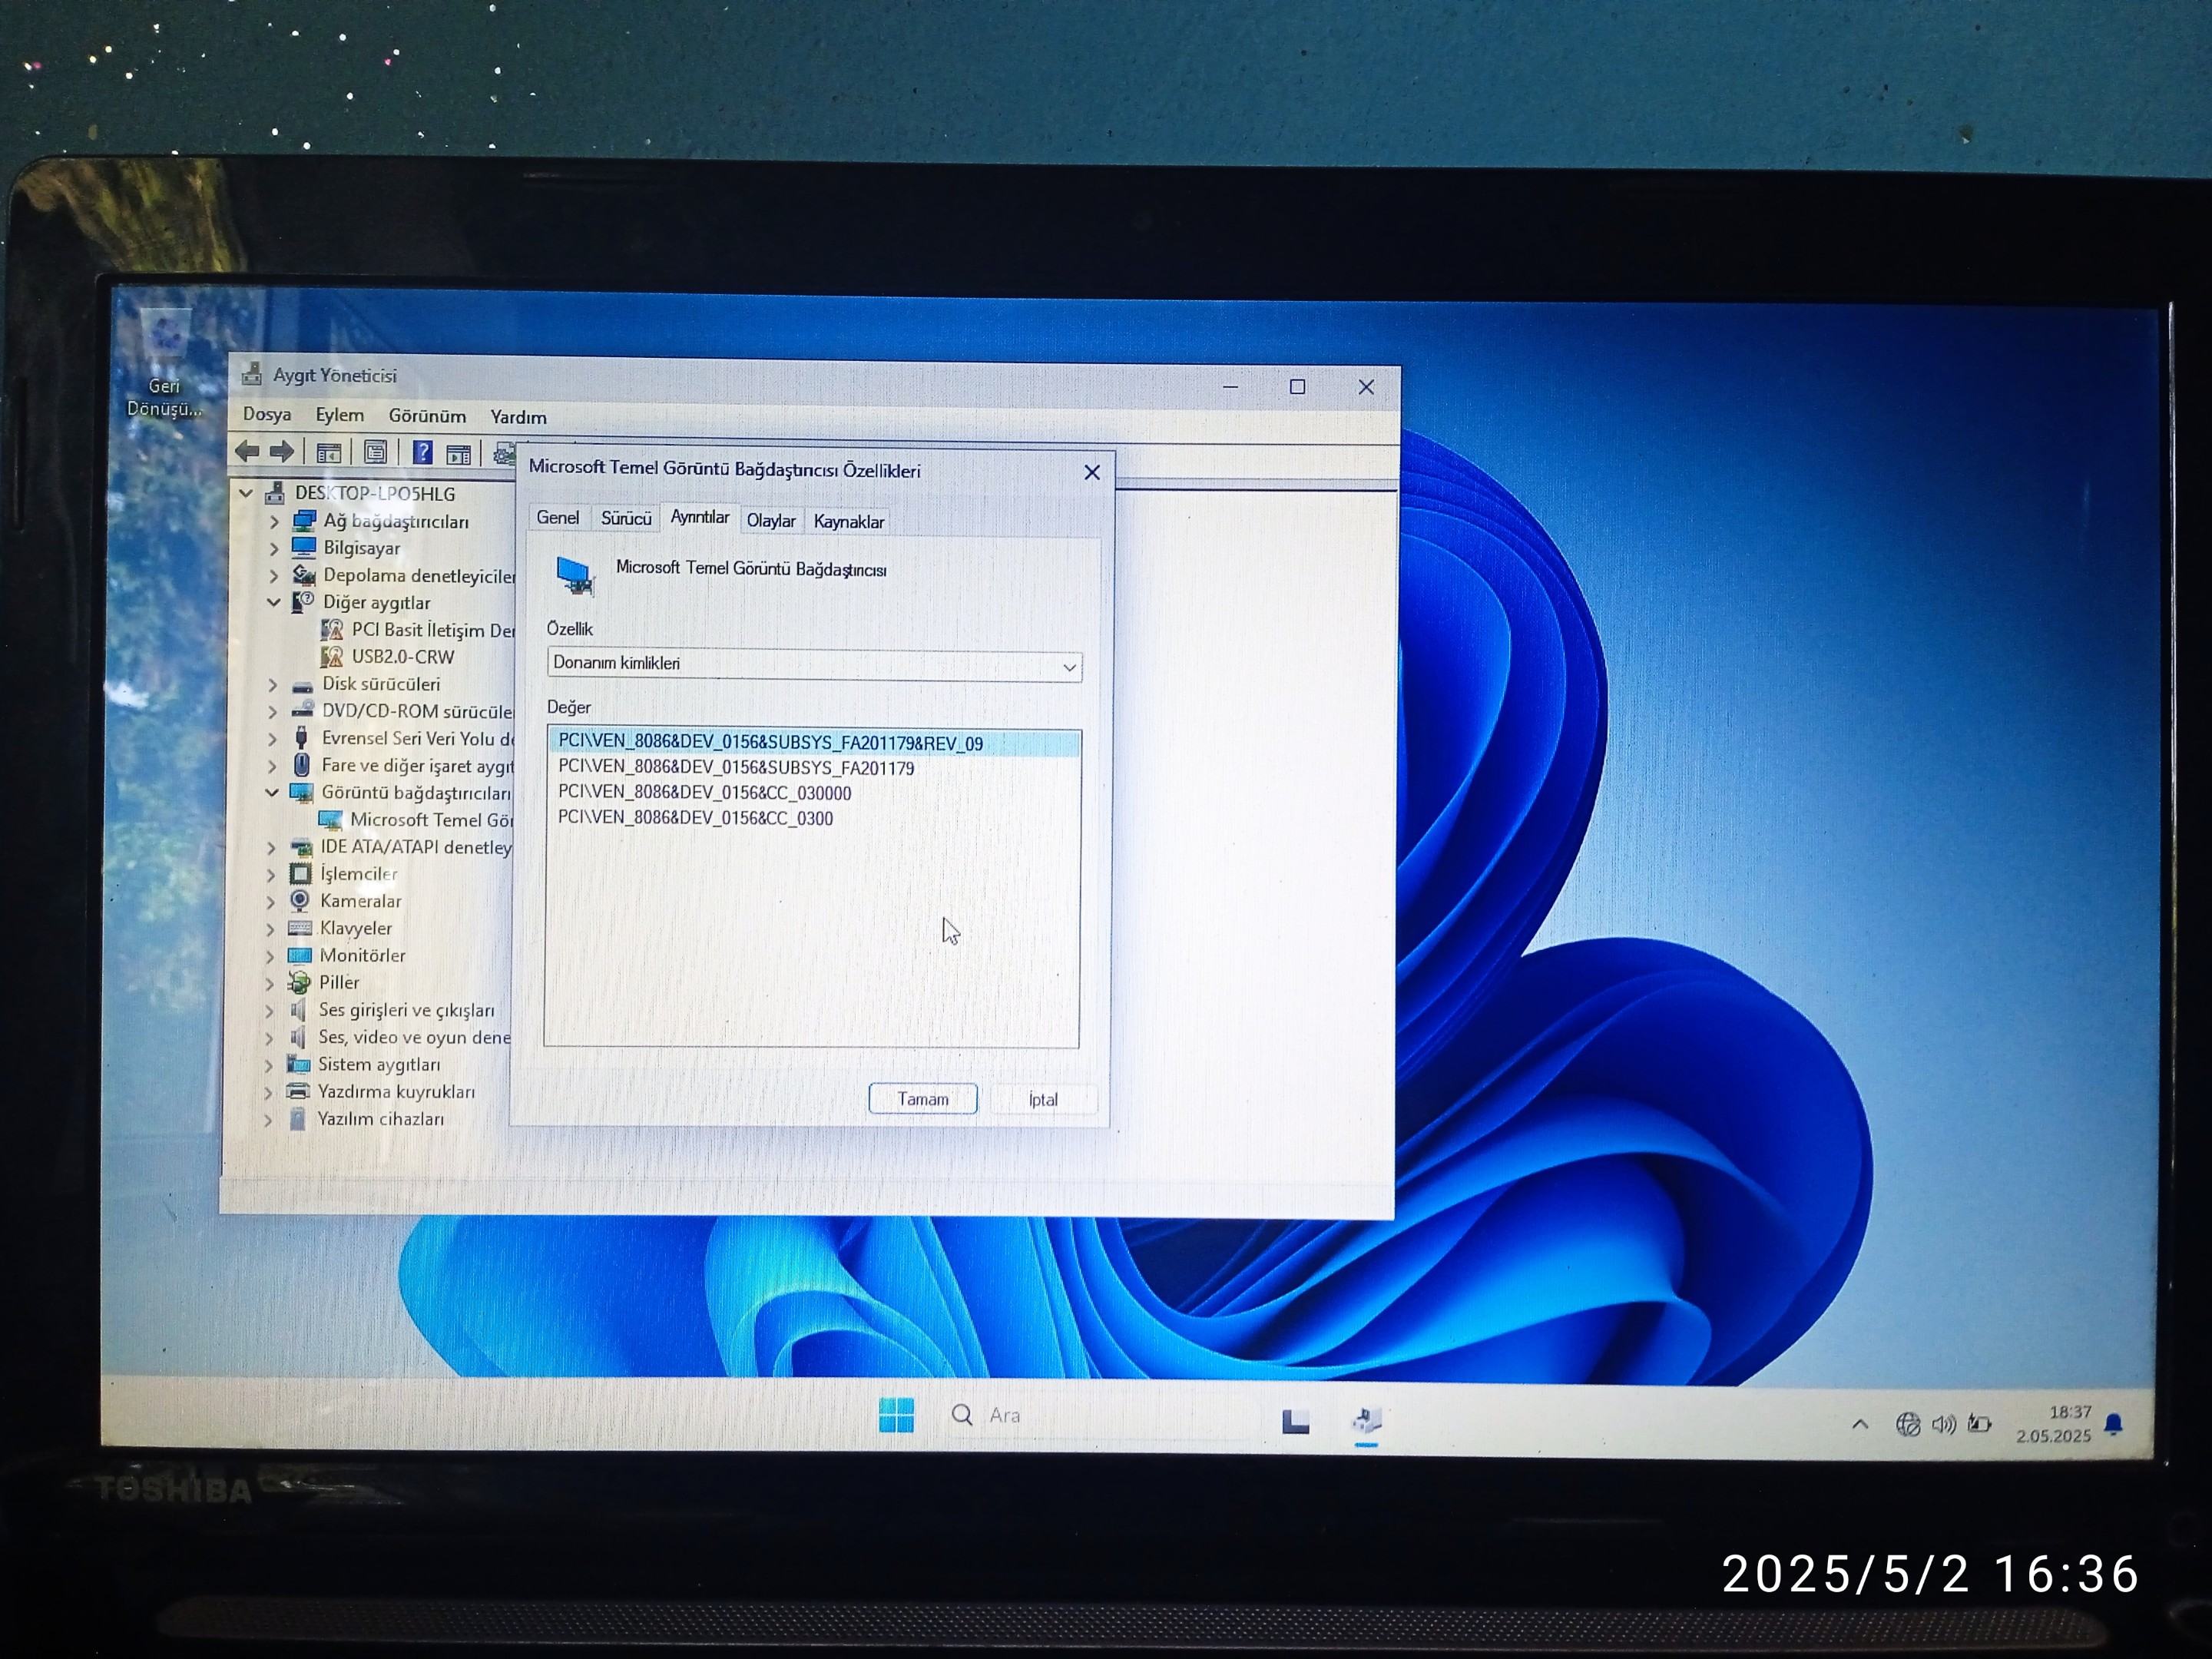Open the Windows Start menu
Screen dimensions: 2212x1659
pyautogui.click(x=896, y=1415)
